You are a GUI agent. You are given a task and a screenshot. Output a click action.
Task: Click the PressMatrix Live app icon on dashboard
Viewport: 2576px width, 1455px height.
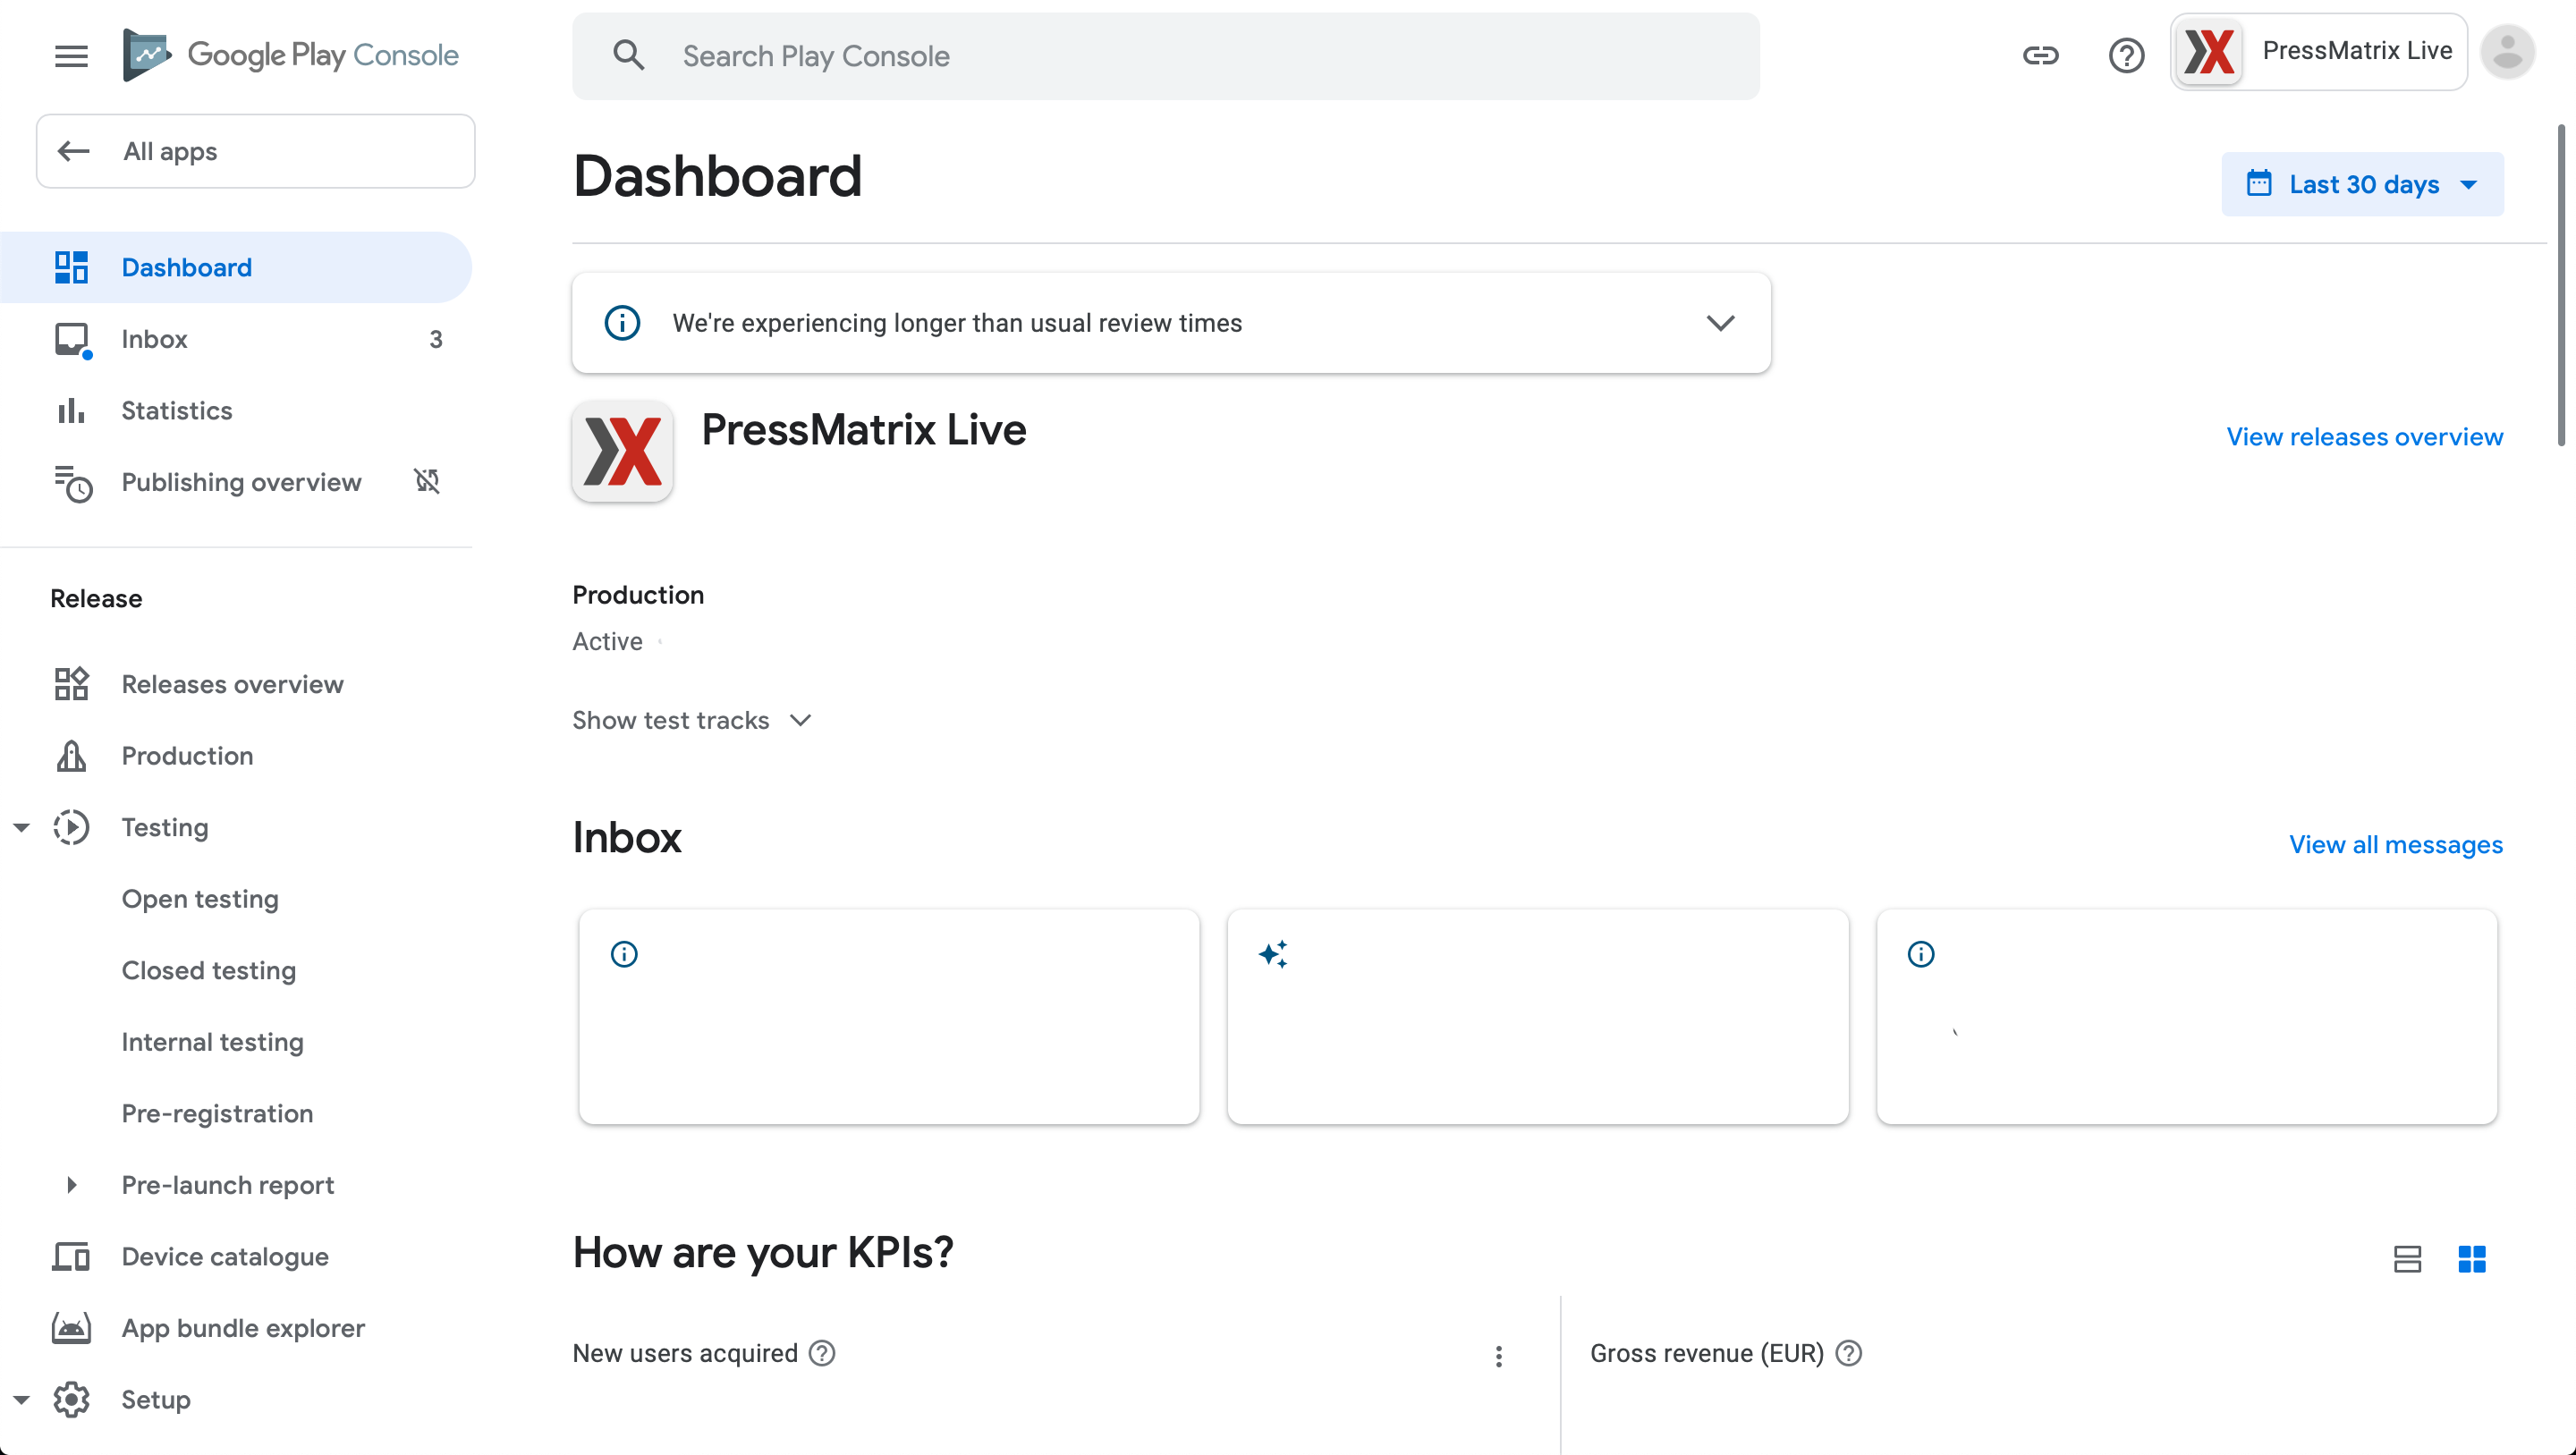[x=622, y=451]
